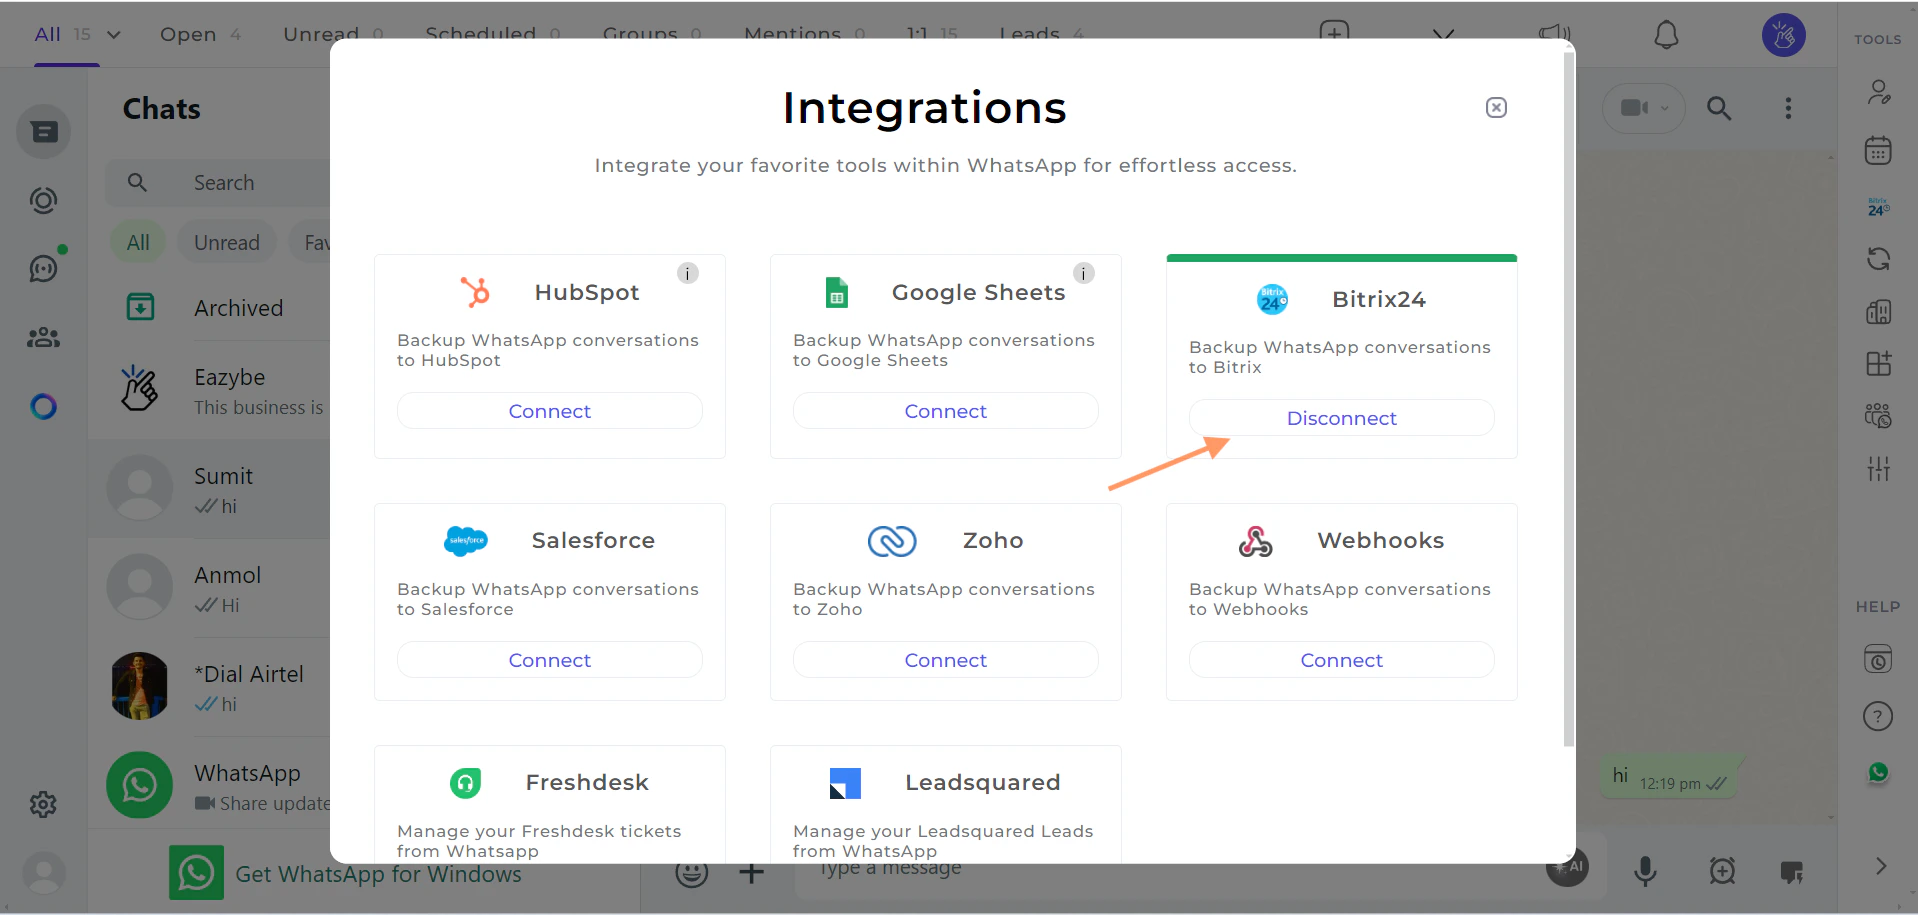
Task: Click the Webhooks logo
Action: pos(1255,541)
